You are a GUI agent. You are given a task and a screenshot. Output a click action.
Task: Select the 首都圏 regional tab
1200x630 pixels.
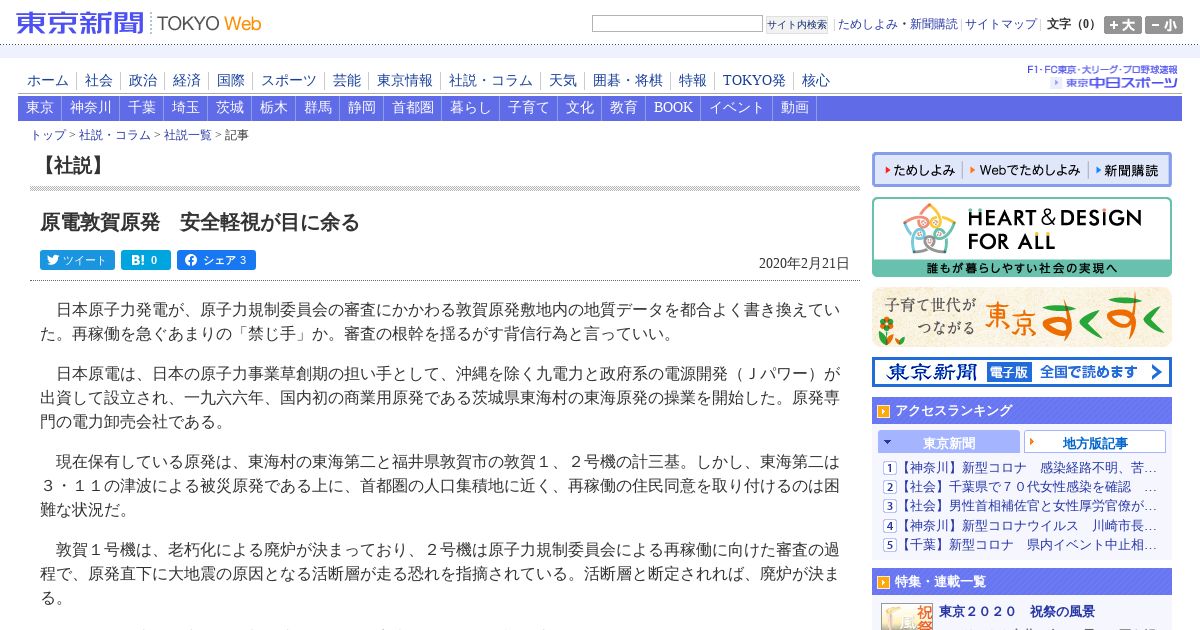(x=413, y=108)
